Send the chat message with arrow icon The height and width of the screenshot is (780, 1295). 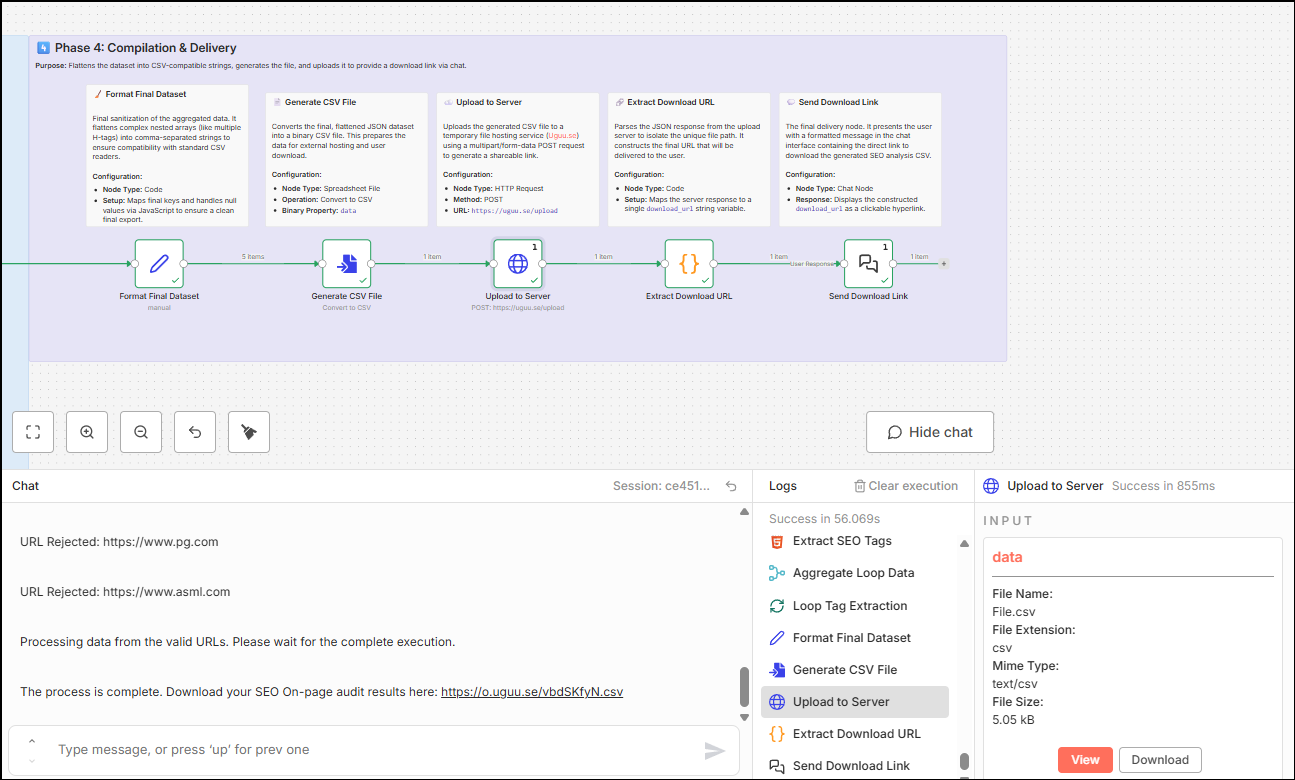715,750
